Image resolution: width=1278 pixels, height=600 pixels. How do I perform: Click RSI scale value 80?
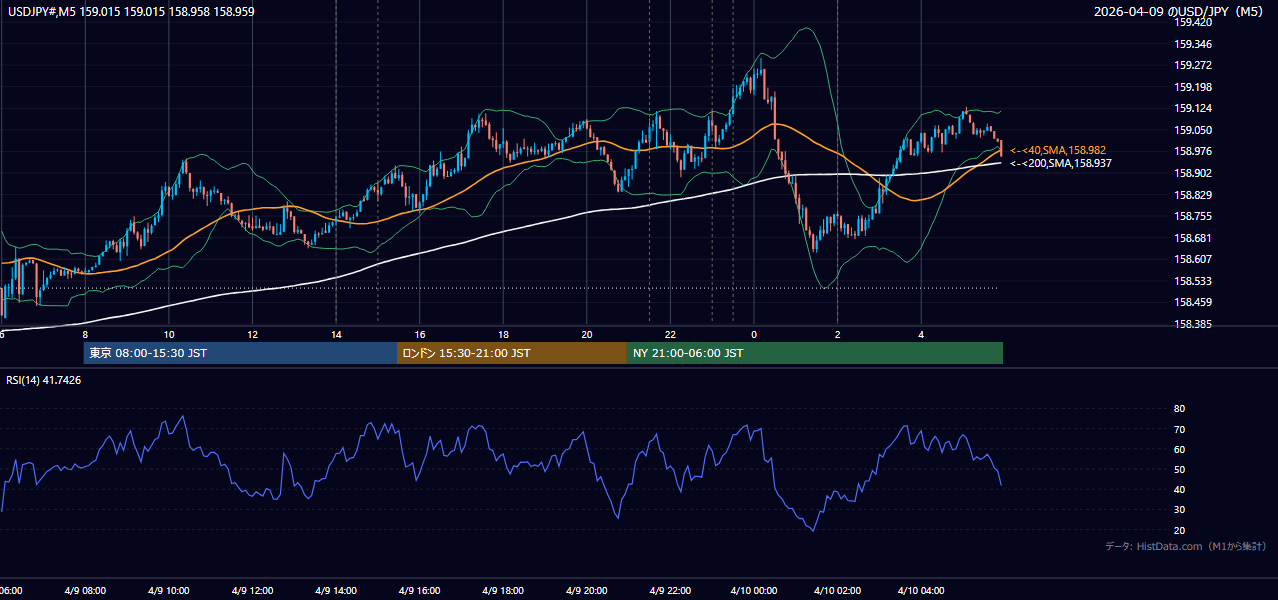point(1179,409)
